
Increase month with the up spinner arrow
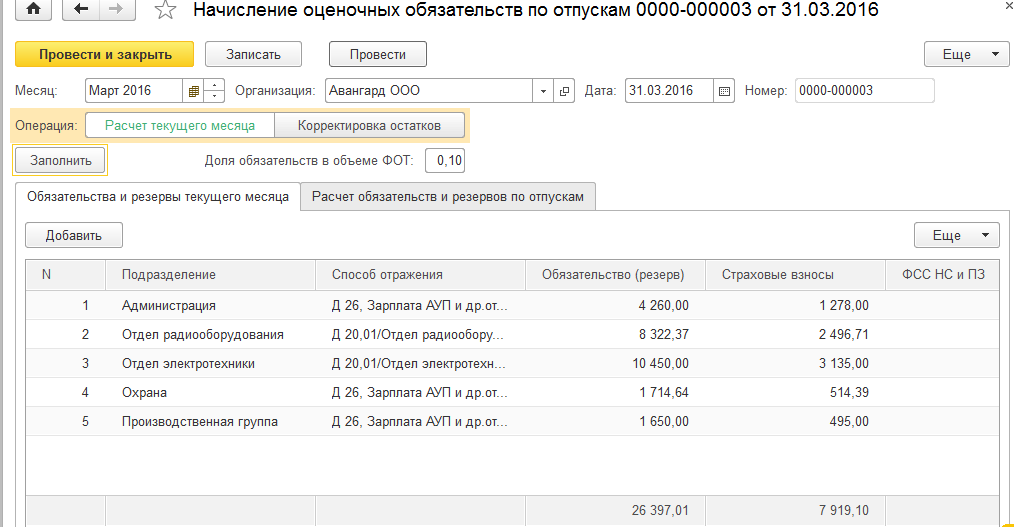point(215,86)
